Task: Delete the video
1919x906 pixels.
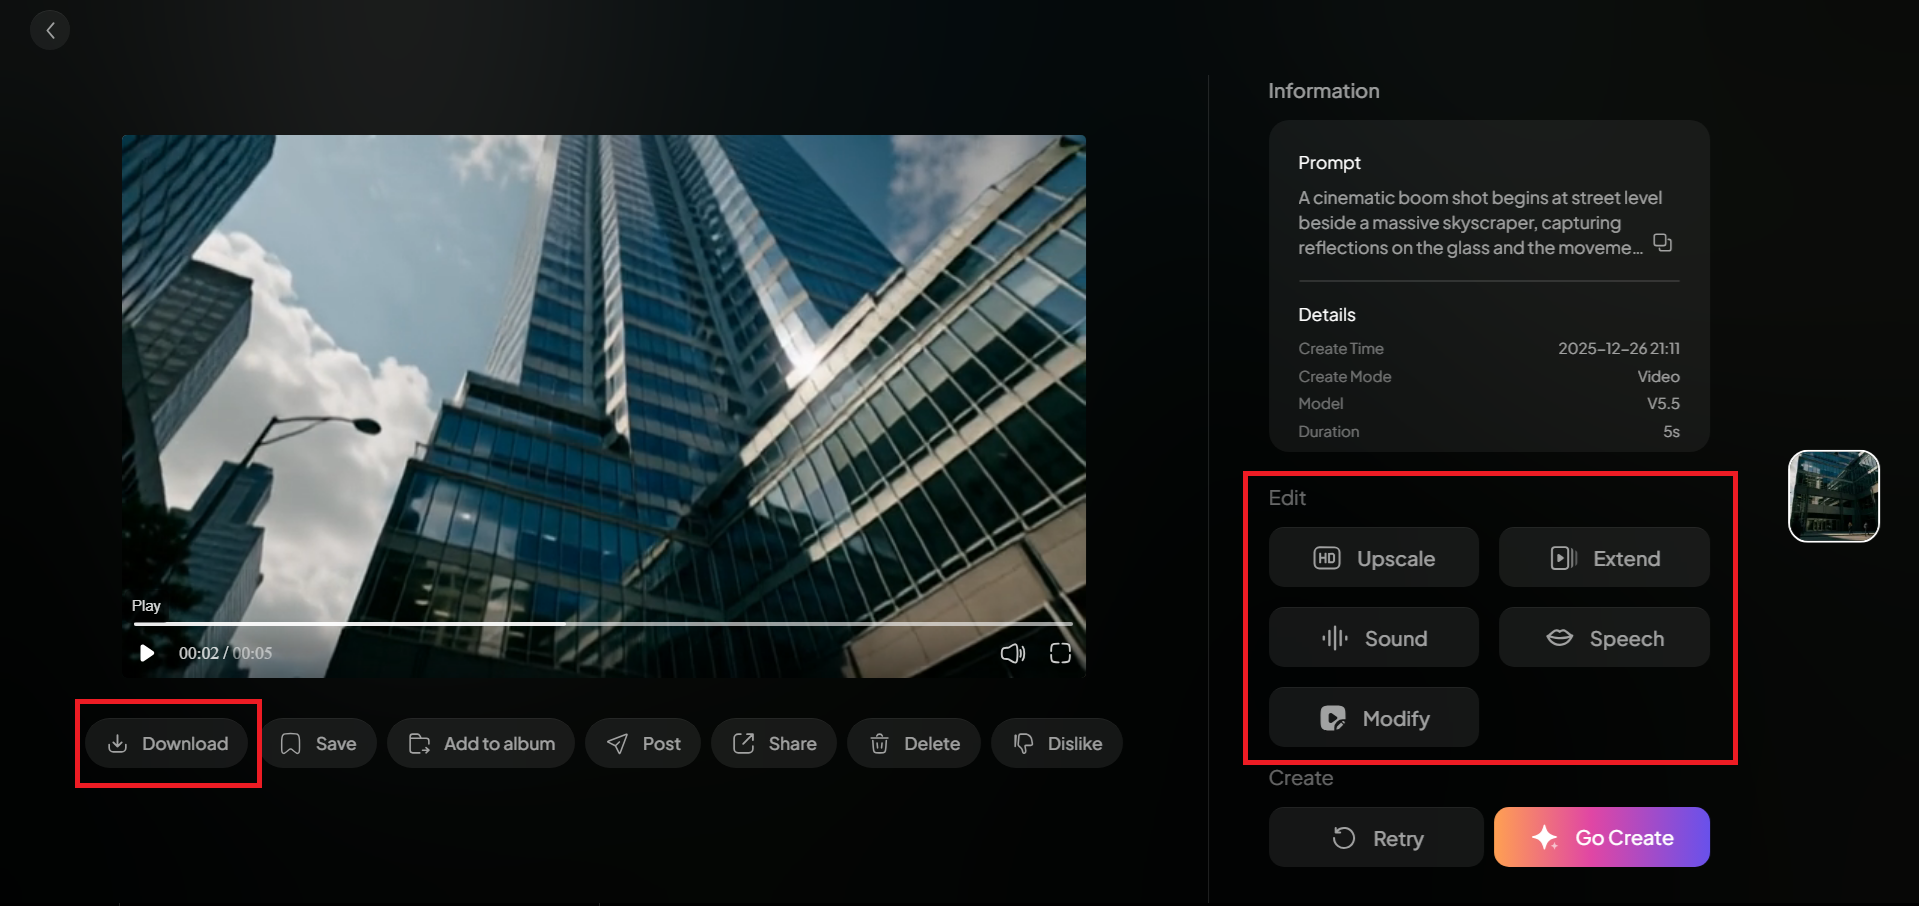Action: click(x=914, y=743)
